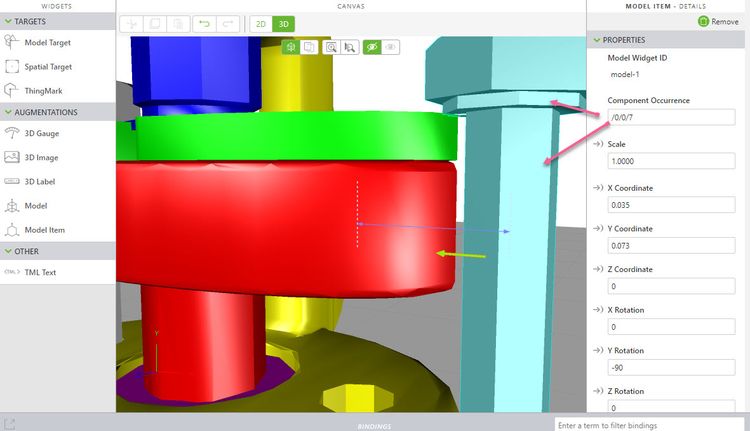Screen dimensions: 750x431
Task: Undo the last canvas action
Action: [205, 24]
